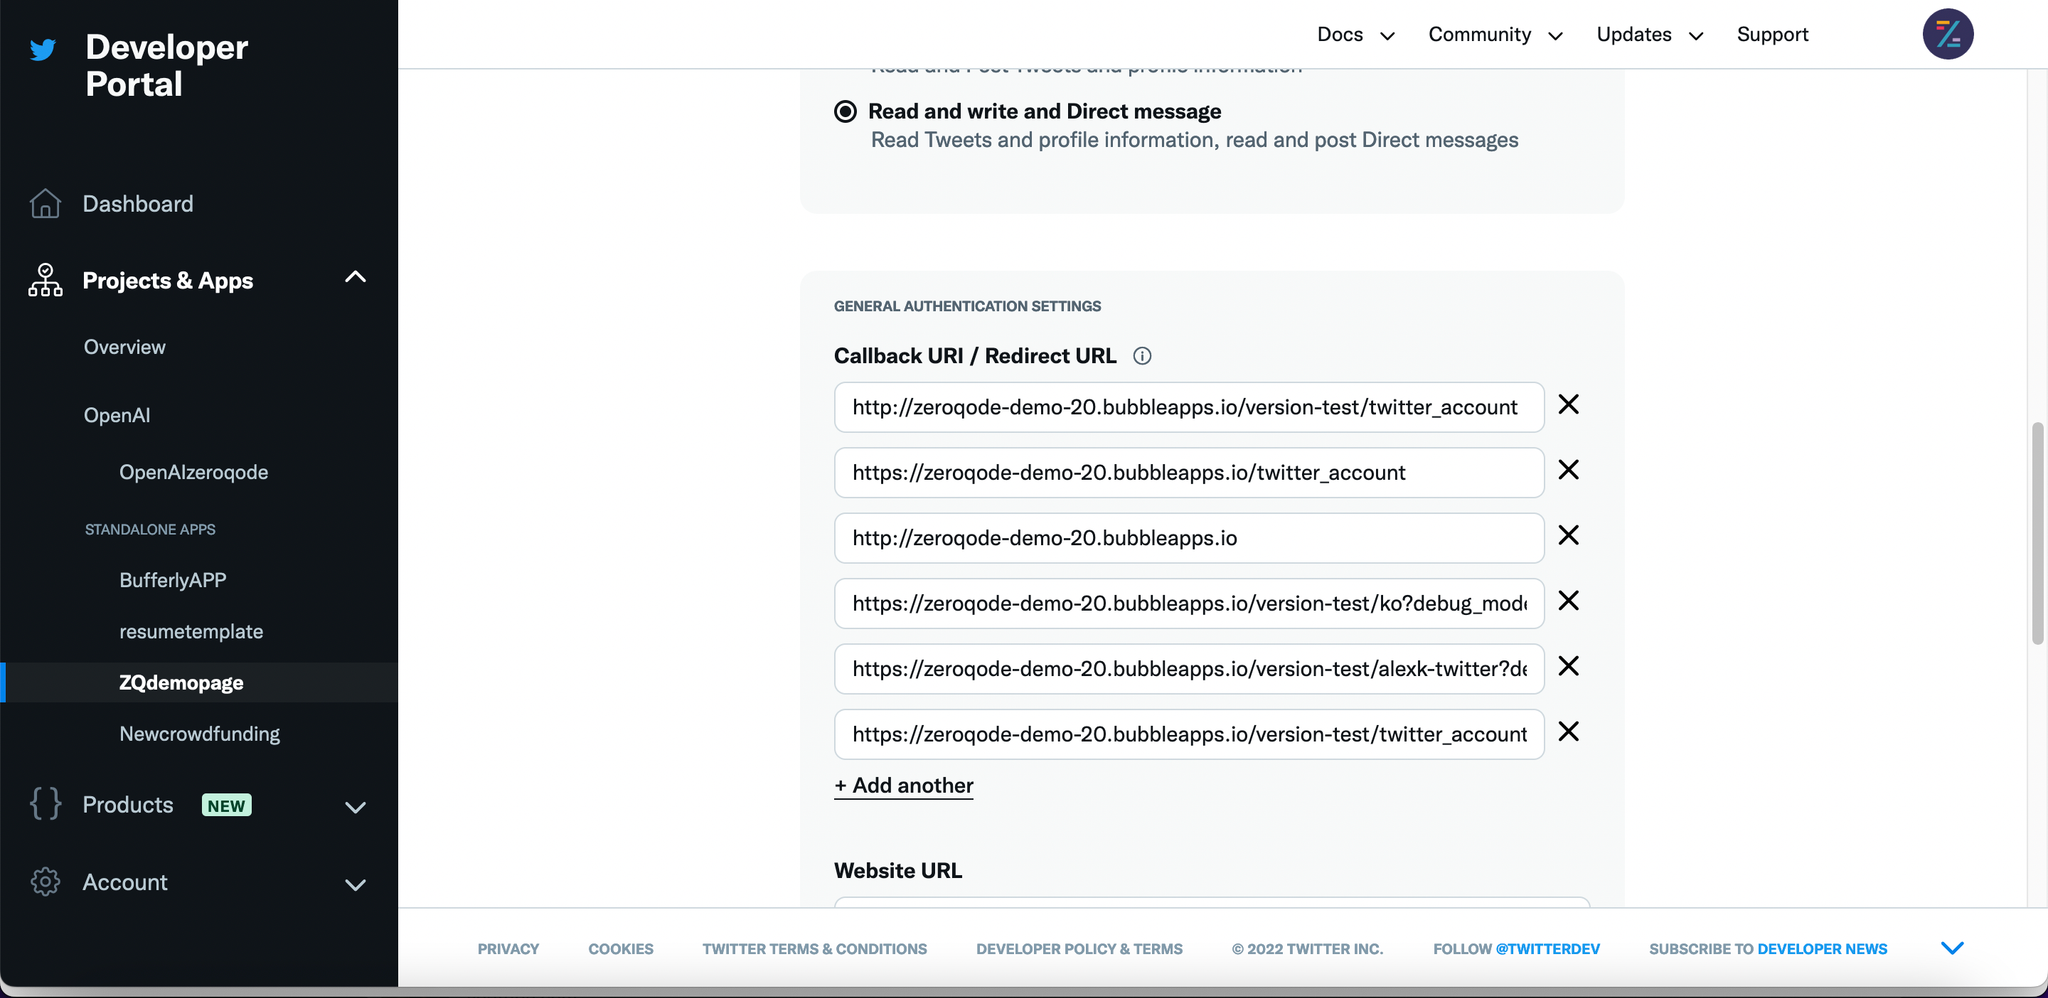Image resolution: width=2048 pixels, height=998 pixels.
Task: Remove the http://zeroqode-demo-20.bubbleapps.io callback URL
Action: (1568, 536)
